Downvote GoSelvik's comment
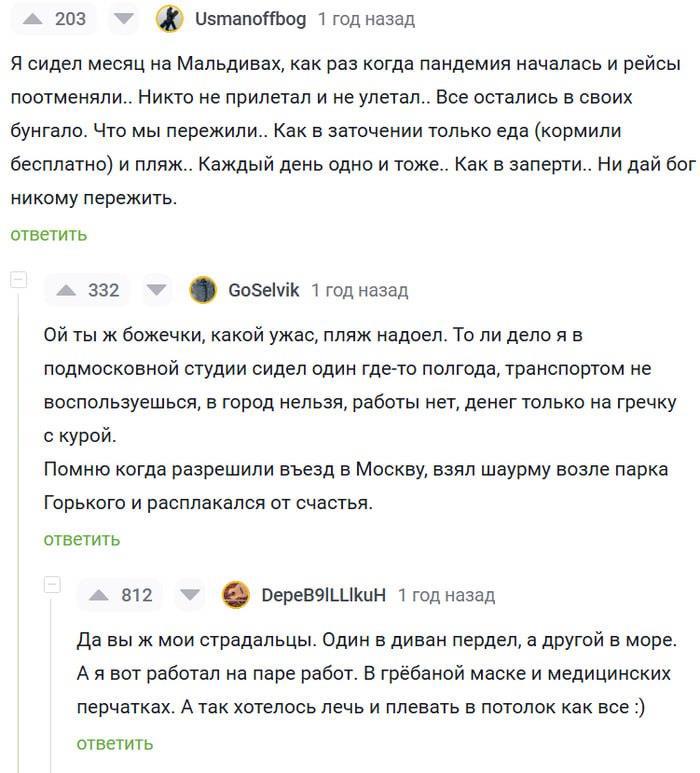The width and height of the screenshot is (700, 773). (156, 290)
